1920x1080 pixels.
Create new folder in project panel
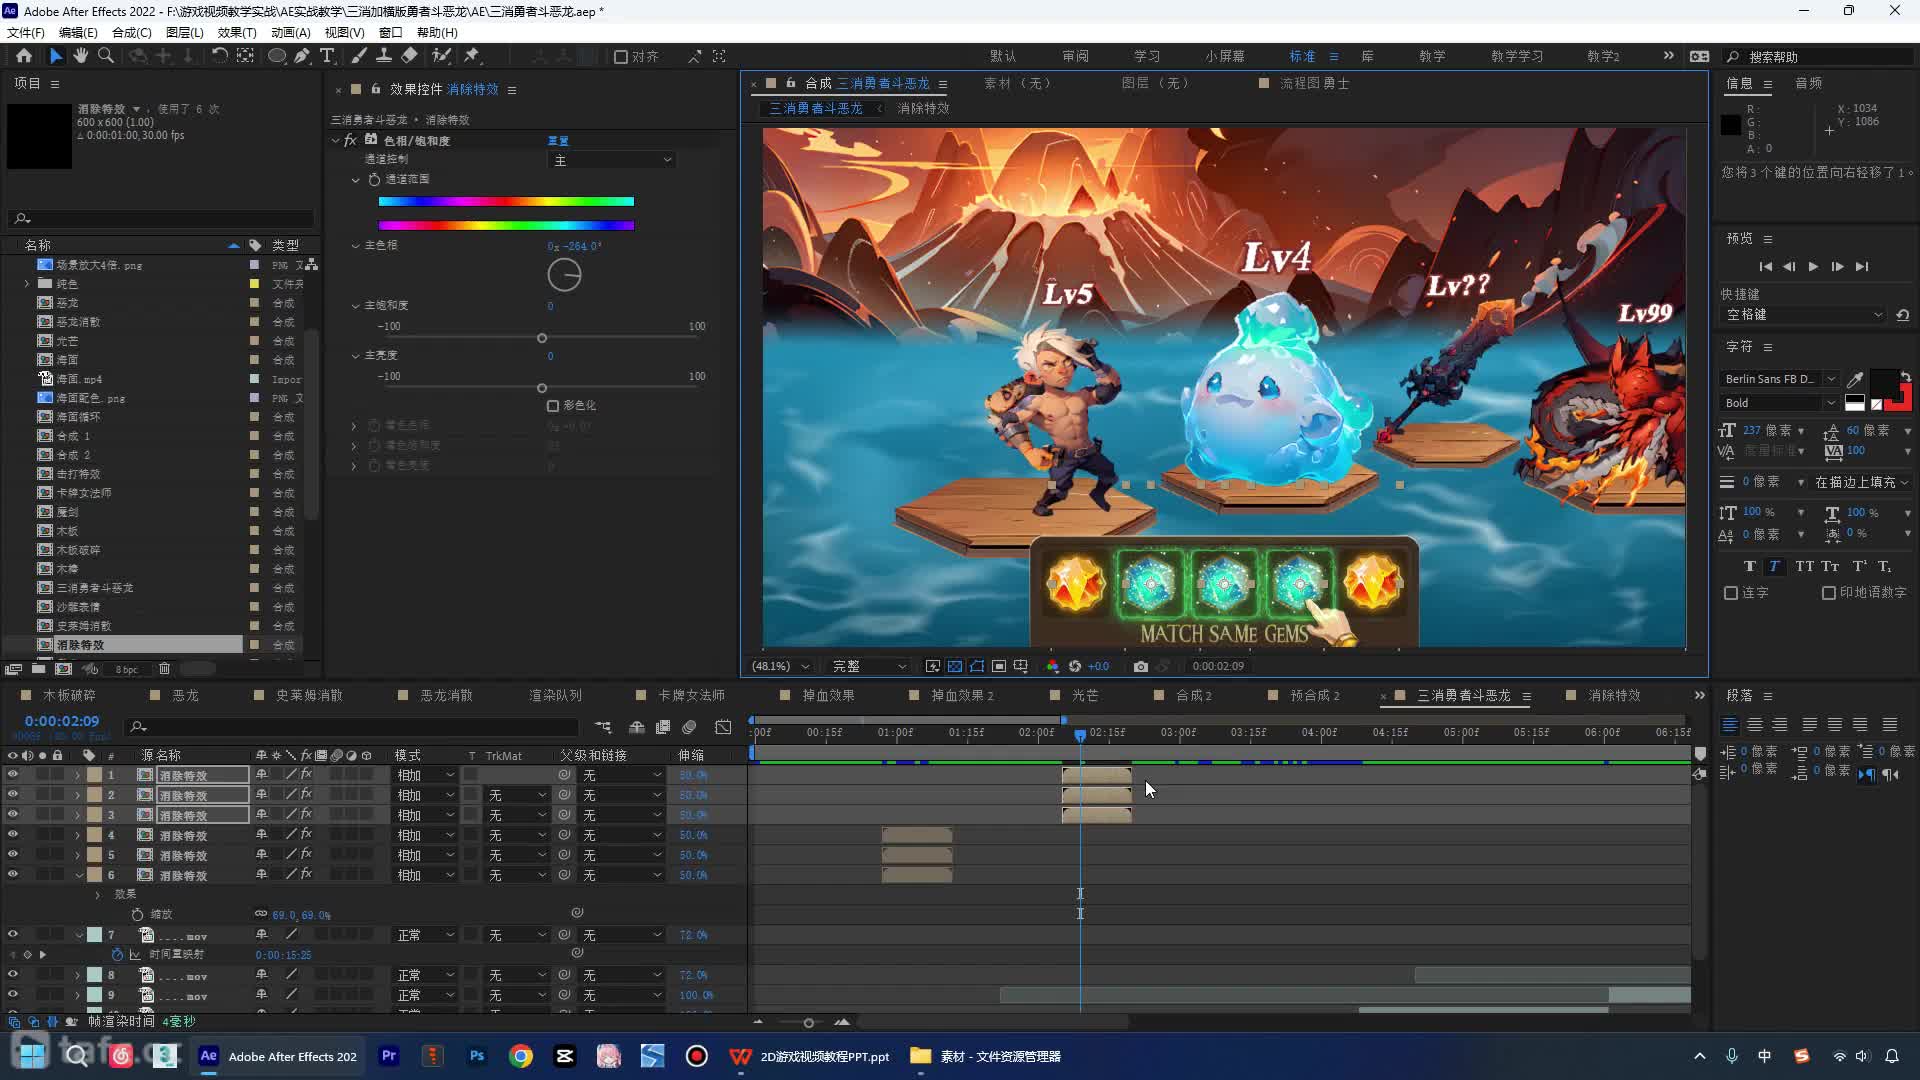coord(38,669)
